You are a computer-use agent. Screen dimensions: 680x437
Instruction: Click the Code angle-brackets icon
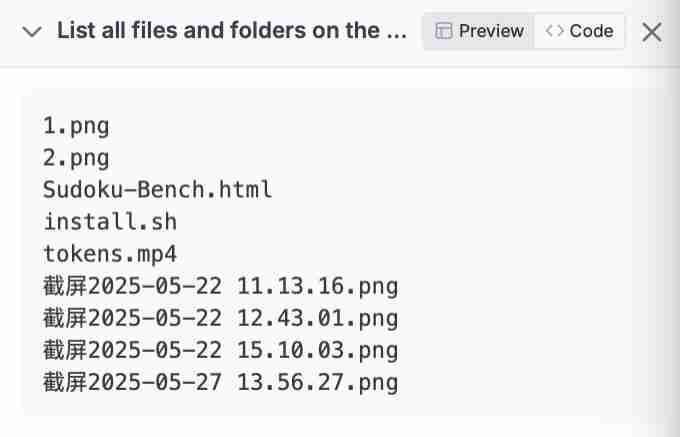[554, 31]
